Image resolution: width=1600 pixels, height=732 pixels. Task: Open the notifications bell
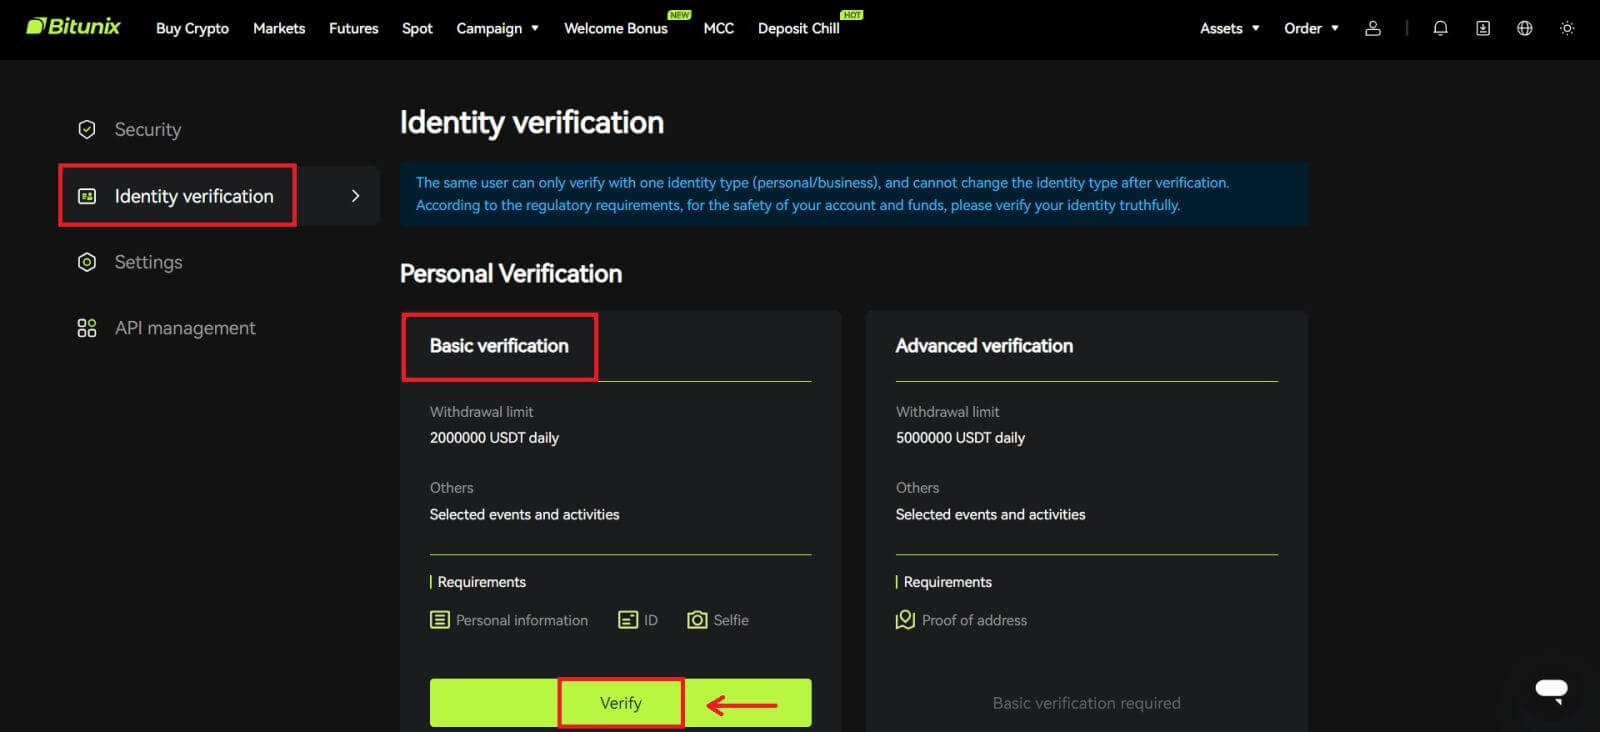(1440, 28)
